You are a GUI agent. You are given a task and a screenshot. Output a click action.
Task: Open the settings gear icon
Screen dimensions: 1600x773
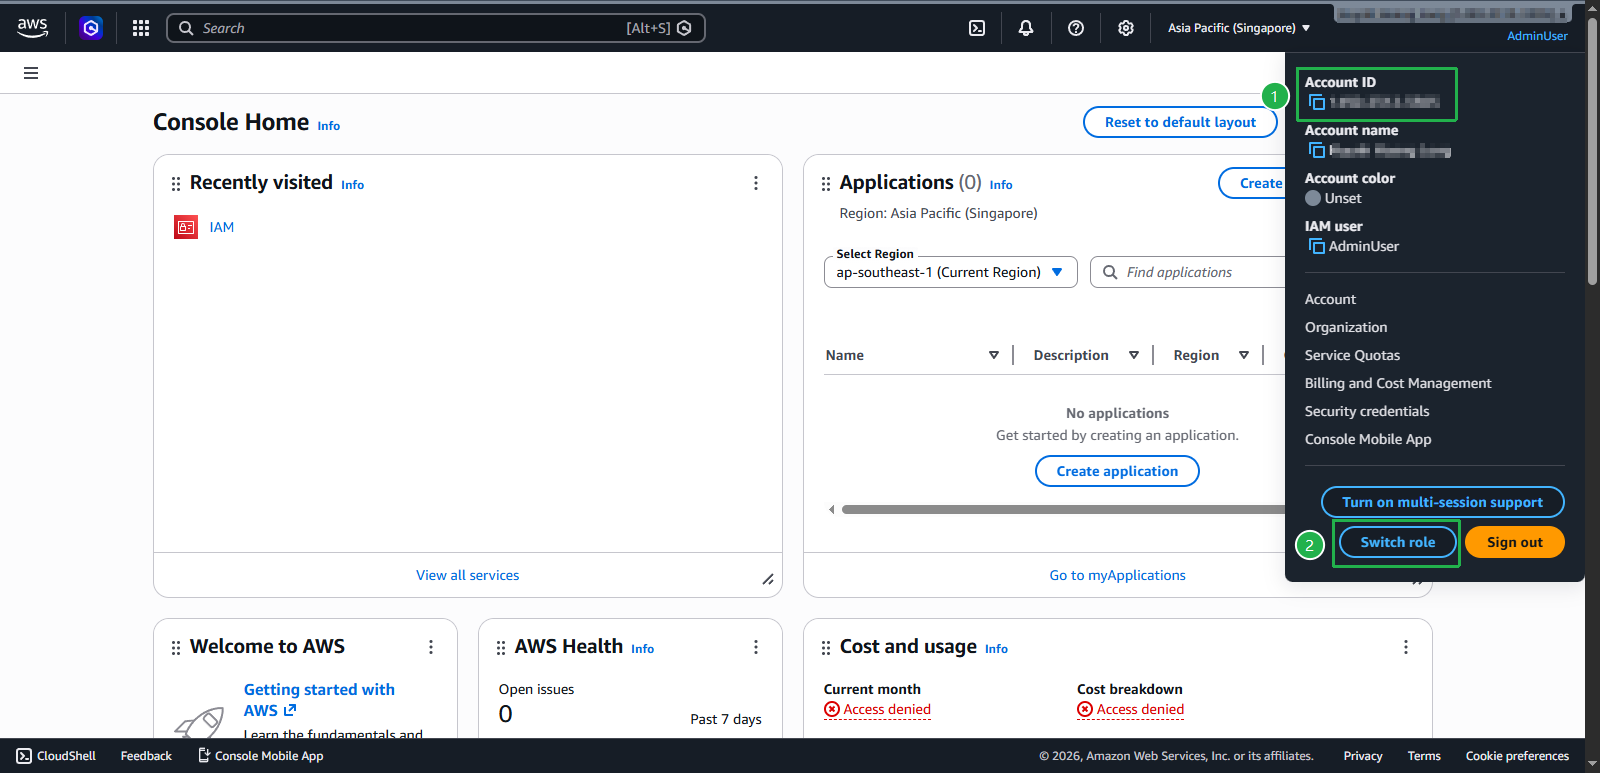(1126, 28)
